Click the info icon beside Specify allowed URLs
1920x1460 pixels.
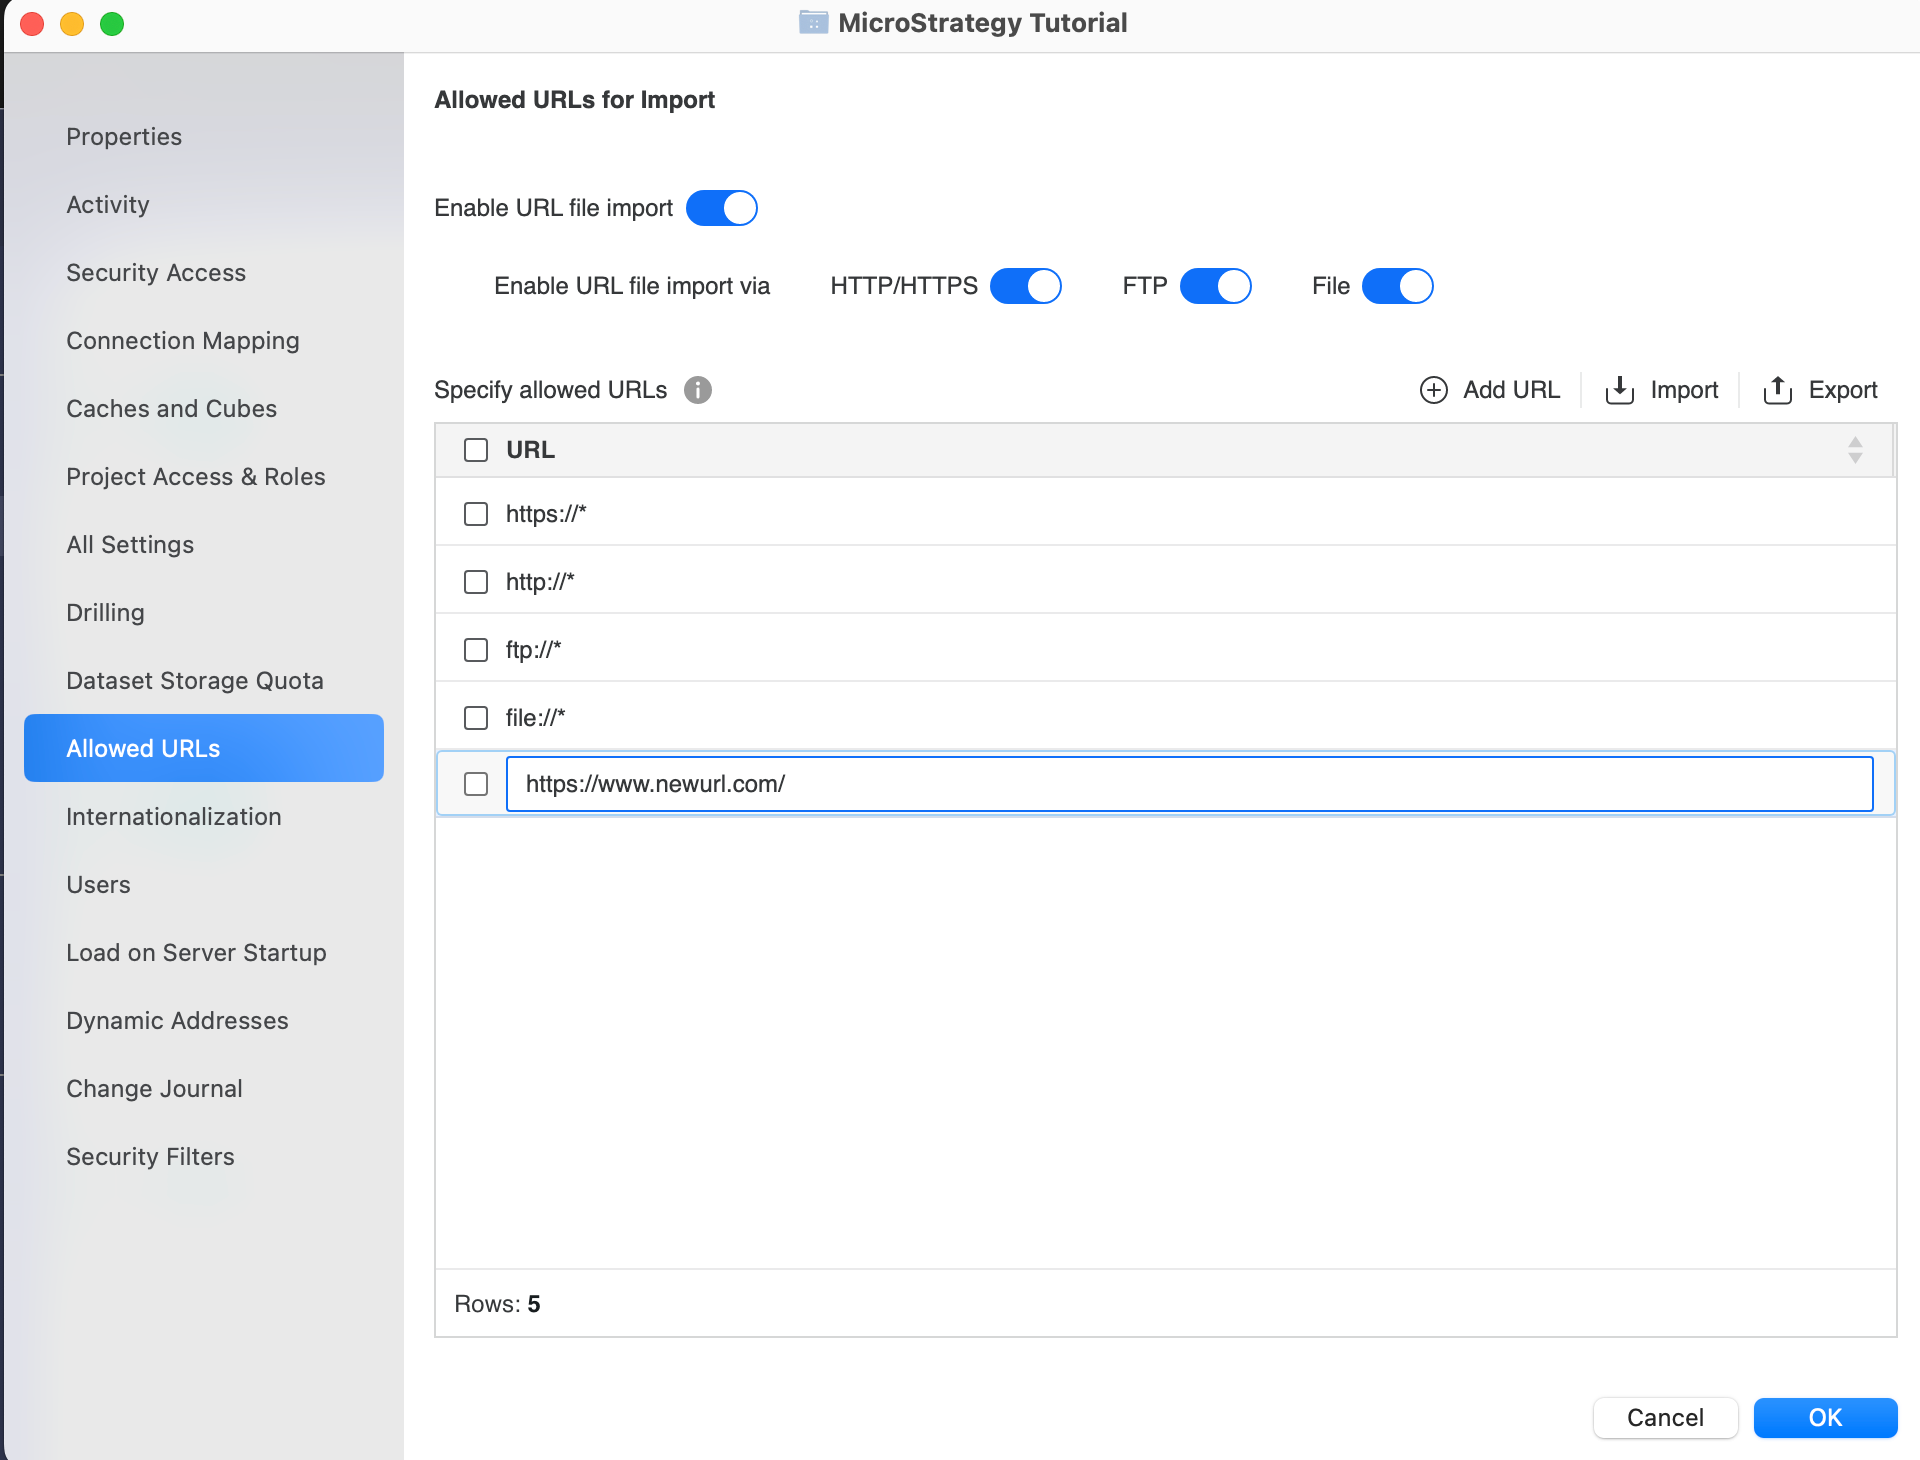pyautogui.click(x=698, y=390)
